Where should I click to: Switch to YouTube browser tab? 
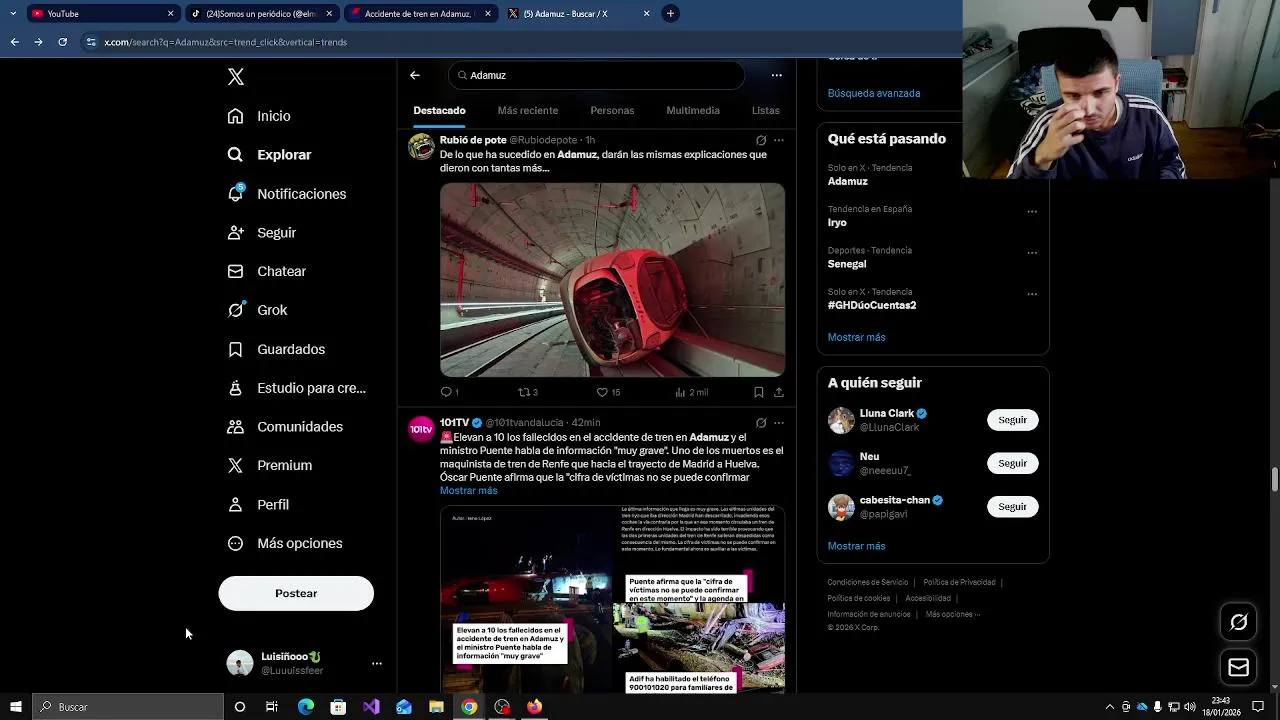[x=102, y=14]
